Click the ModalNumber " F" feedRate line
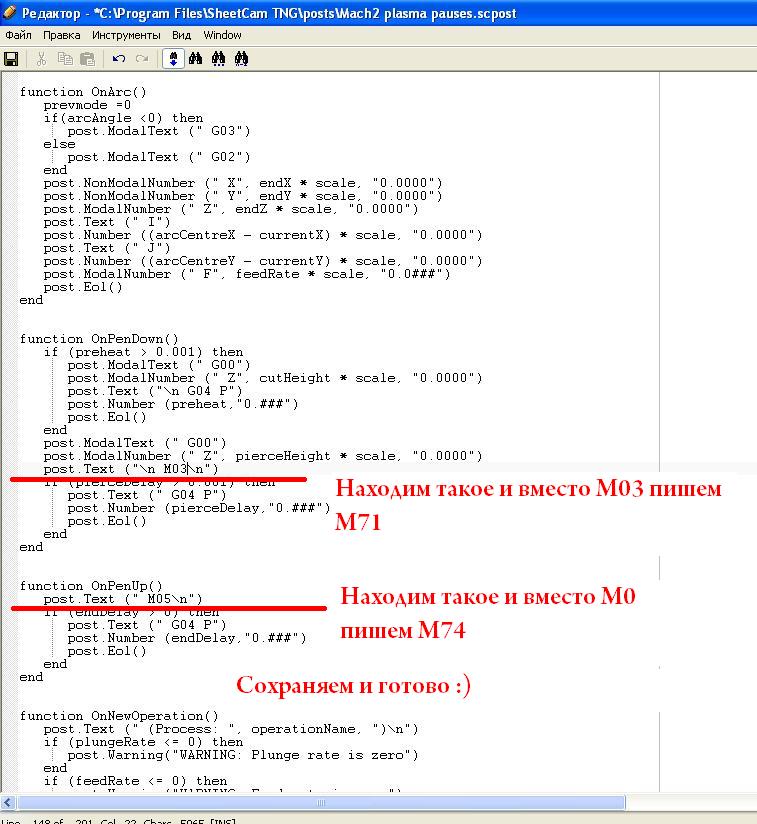 point(247,274)
